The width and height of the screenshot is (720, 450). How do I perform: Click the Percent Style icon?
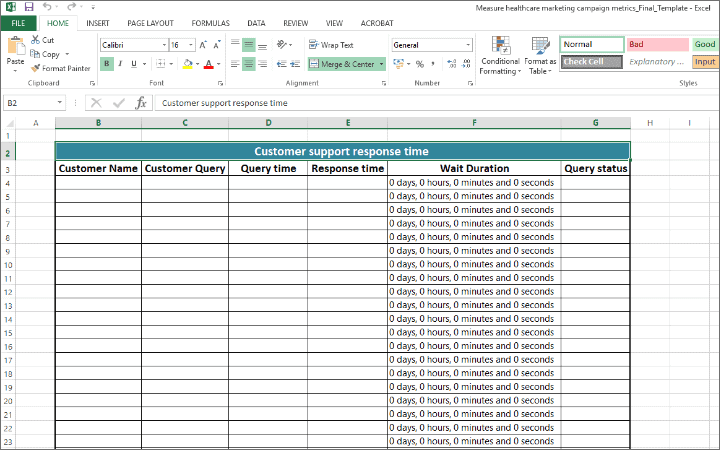point(419,64)
